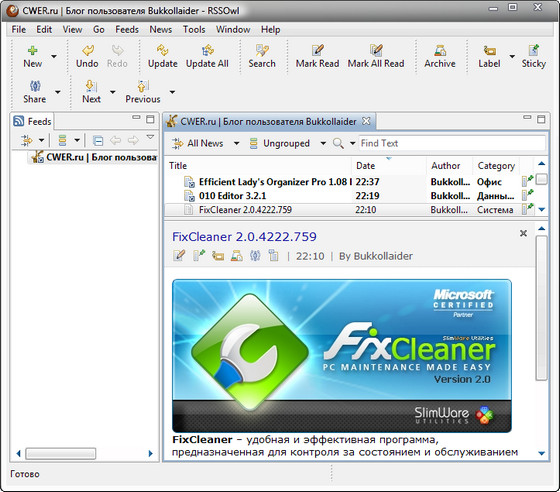Go to Previous news item

coord(143,92)
